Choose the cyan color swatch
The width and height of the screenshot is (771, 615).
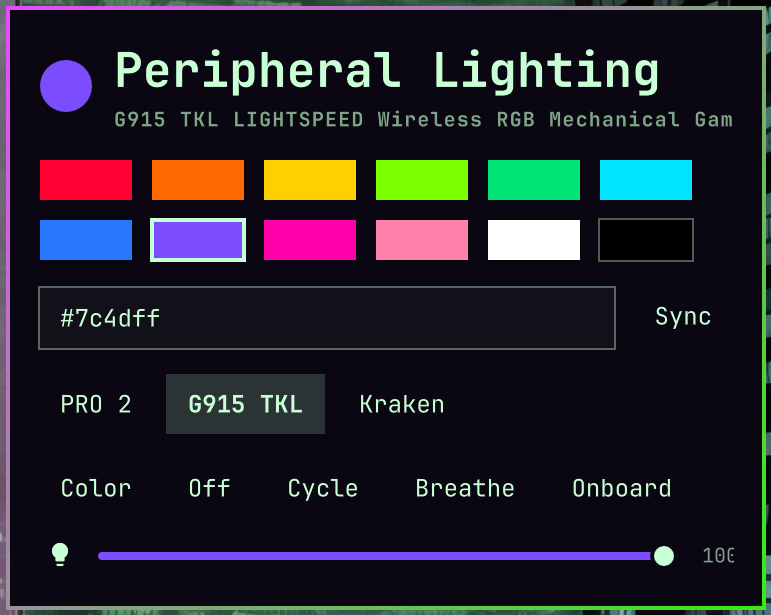point(646,180)
